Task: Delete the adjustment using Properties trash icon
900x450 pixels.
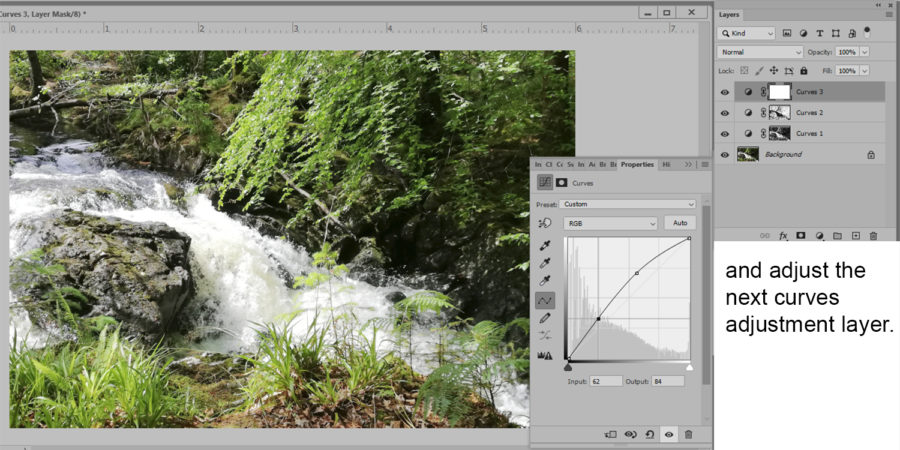Action: click(x=688, y=434)
